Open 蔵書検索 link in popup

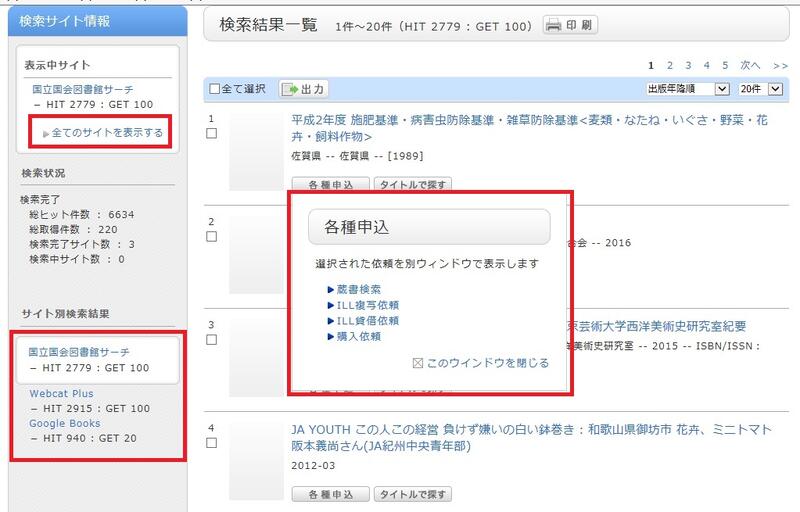[349, 289]
